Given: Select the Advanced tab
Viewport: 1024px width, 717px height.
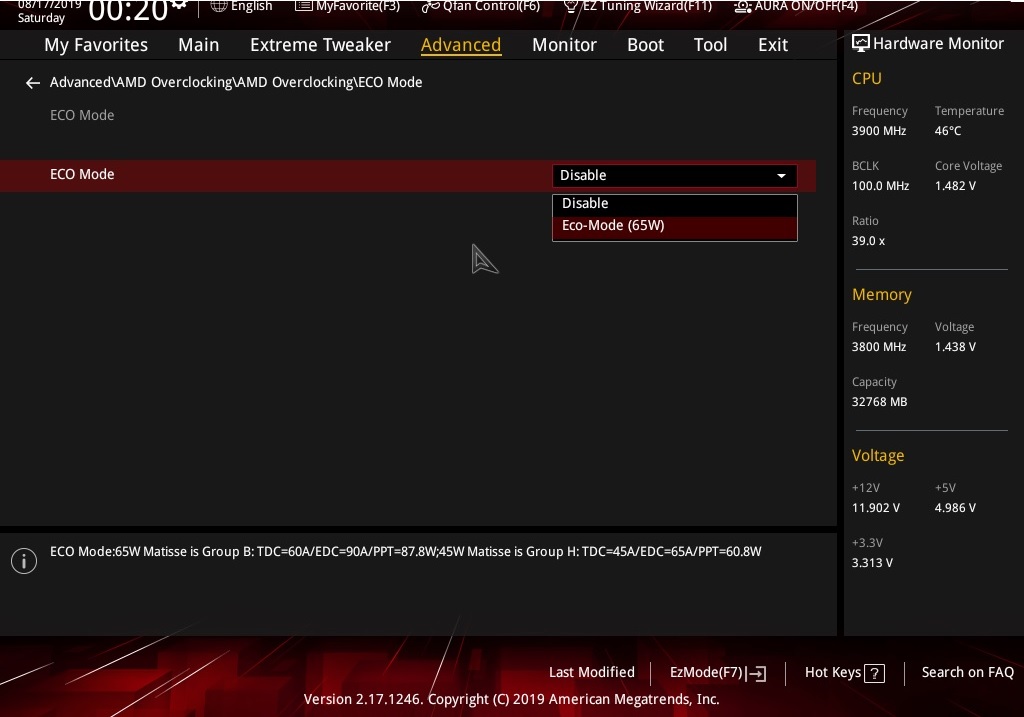Looking at the screenshot, I should pyautogui.click(x=461, y=45).
